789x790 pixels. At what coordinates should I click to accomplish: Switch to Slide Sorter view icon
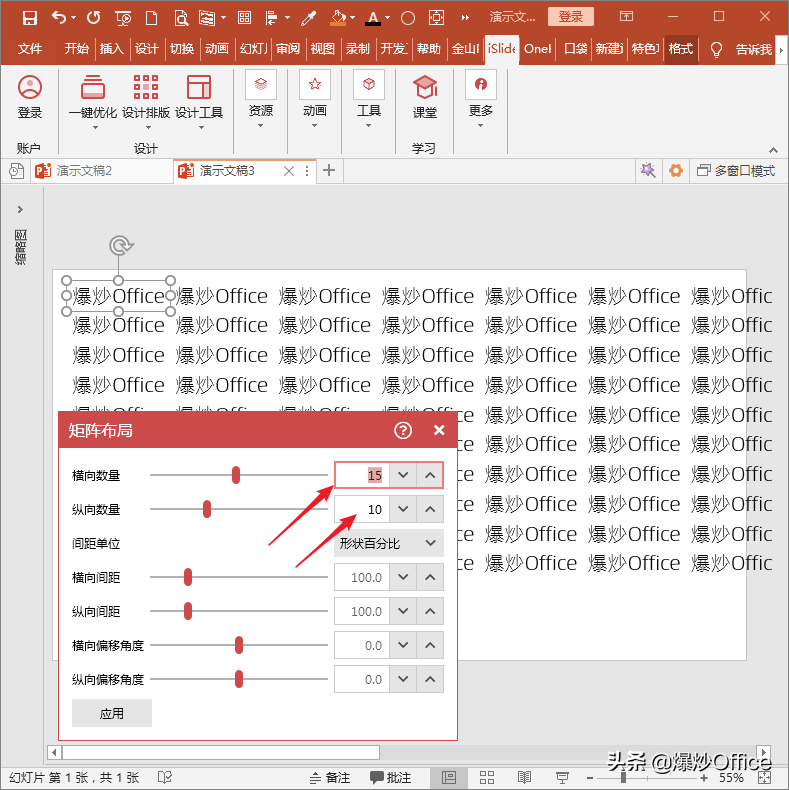point(487,777)
